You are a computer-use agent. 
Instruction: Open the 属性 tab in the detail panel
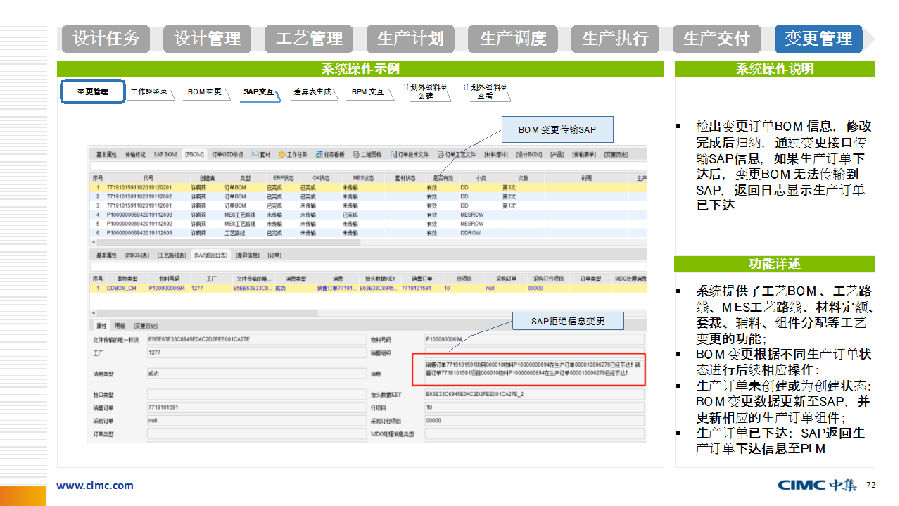pyautogui.click(x=102, y=325)
